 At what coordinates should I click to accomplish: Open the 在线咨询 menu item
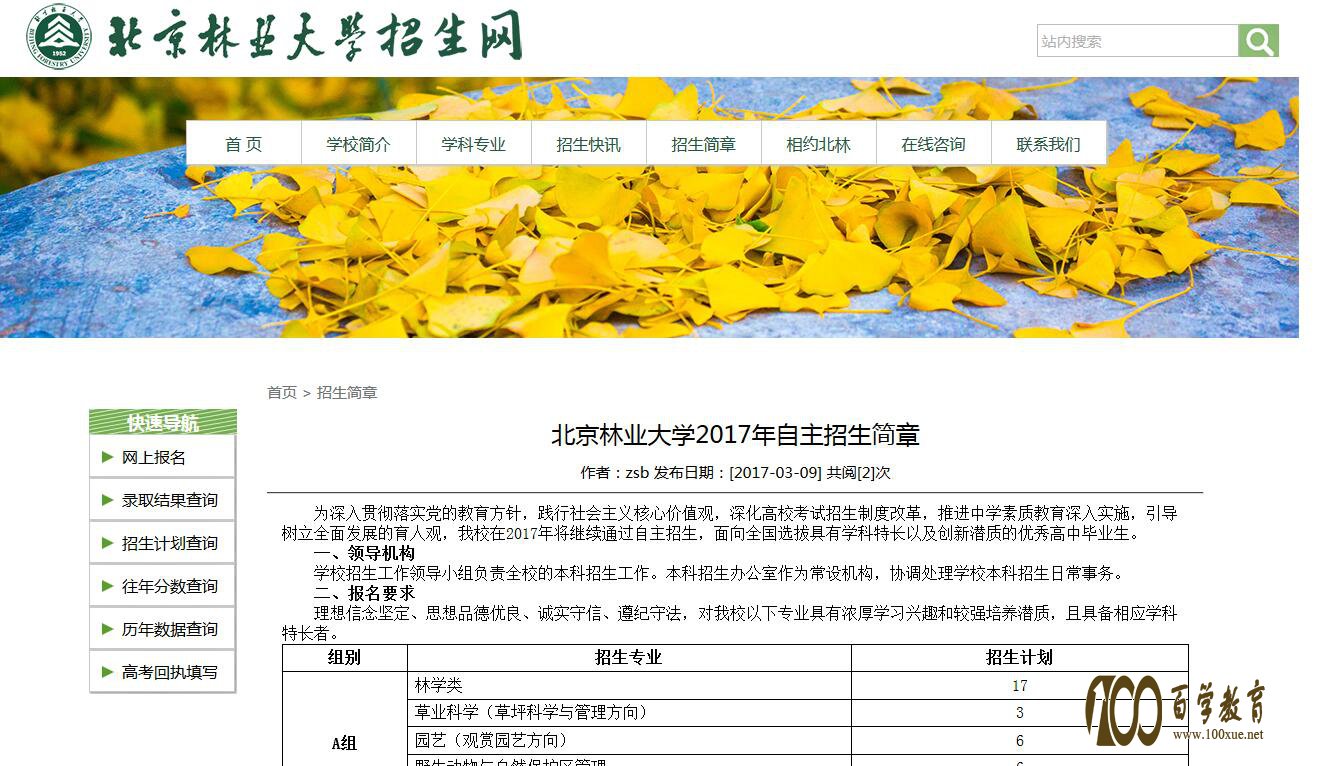[934, 144]
